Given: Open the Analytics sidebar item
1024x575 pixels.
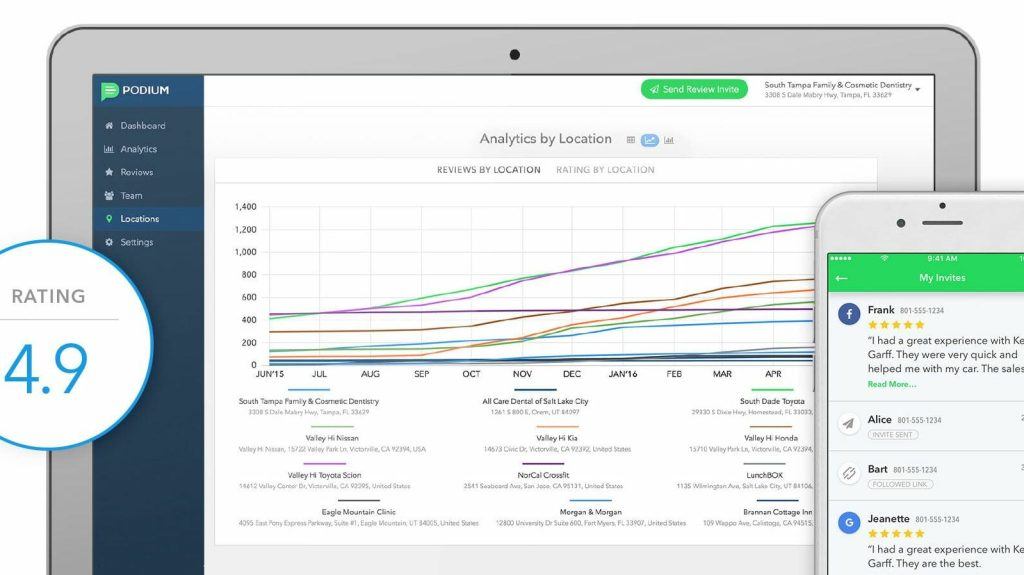Looking at the screenshot, I should click(138, 149).
